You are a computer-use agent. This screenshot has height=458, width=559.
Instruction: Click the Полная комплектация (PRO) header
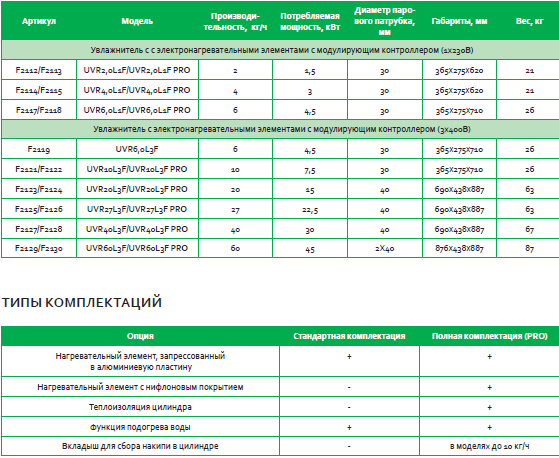pos(489,336)
